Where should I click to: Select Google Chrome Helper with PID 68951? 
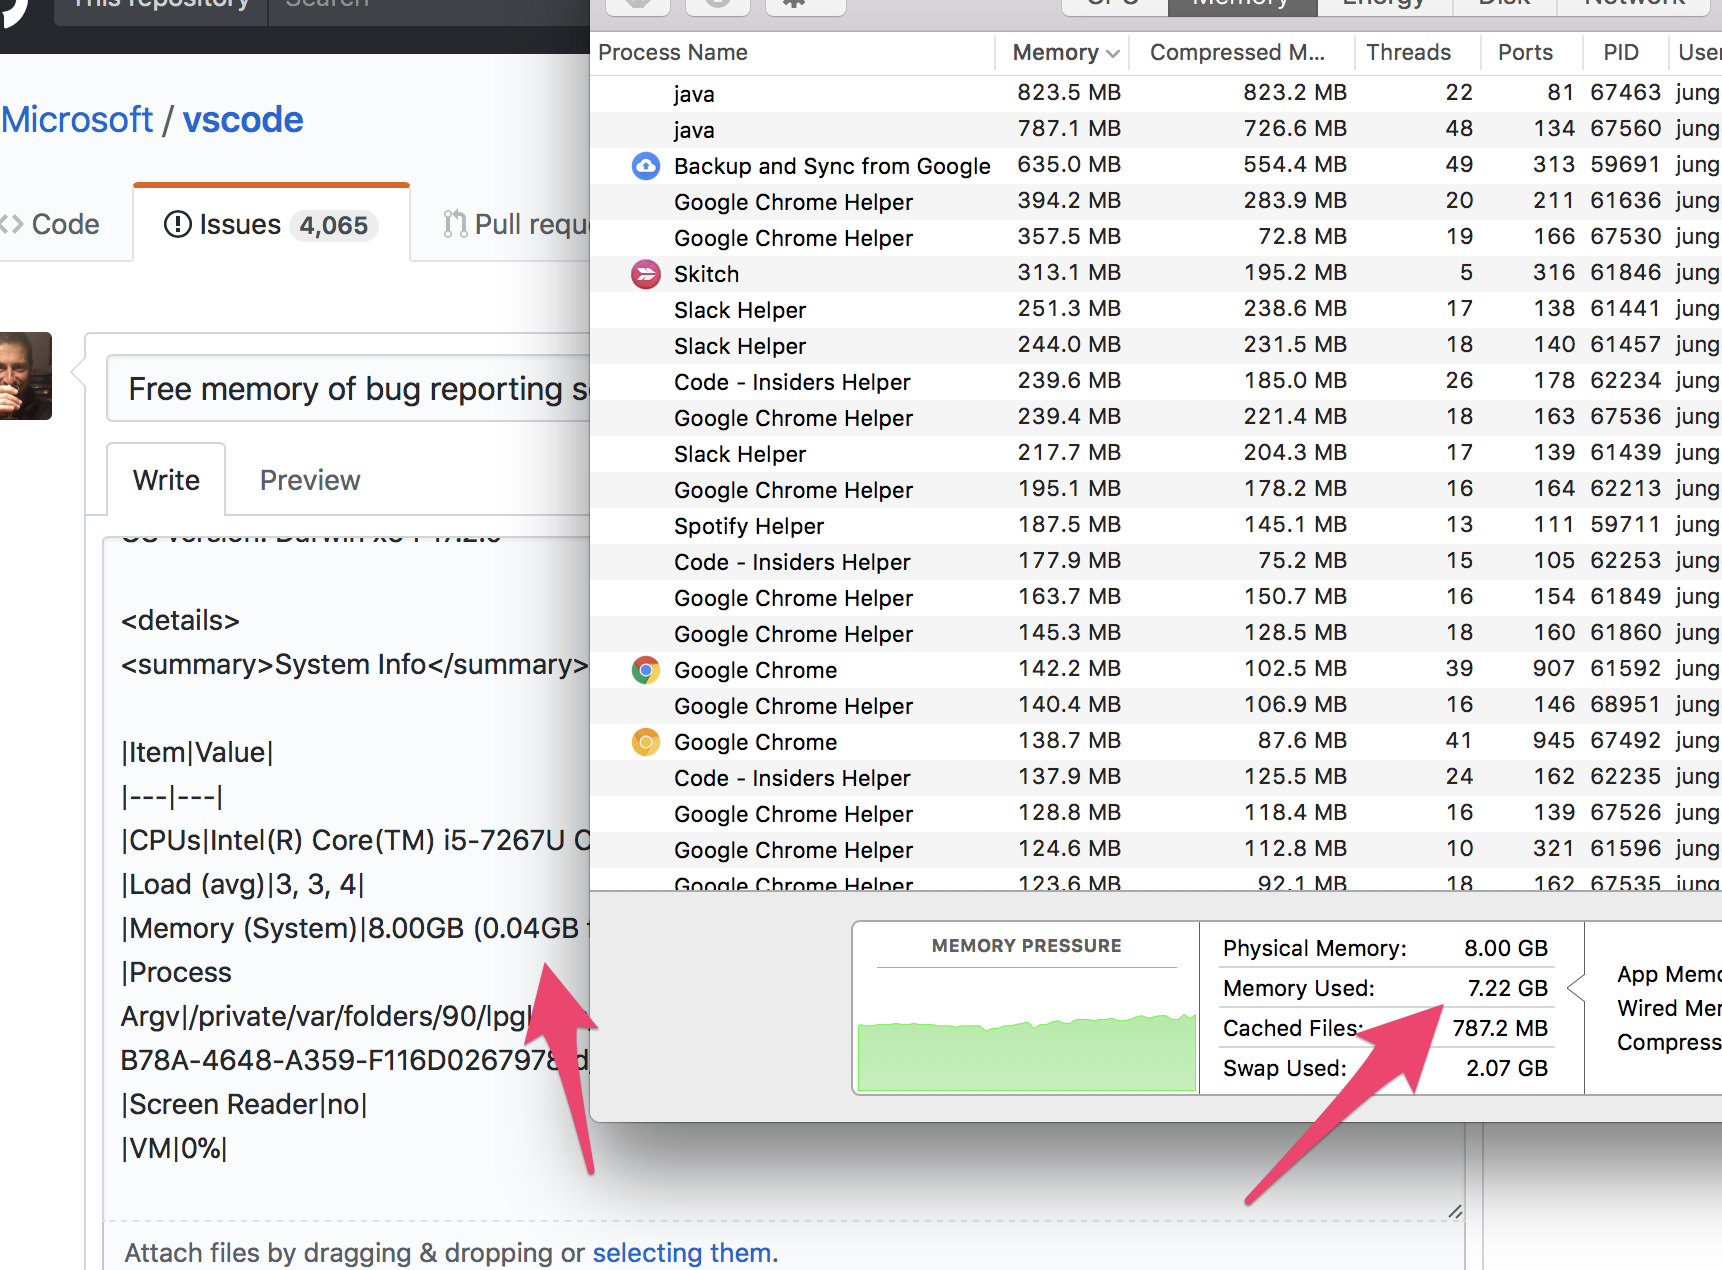[1156, 706]
